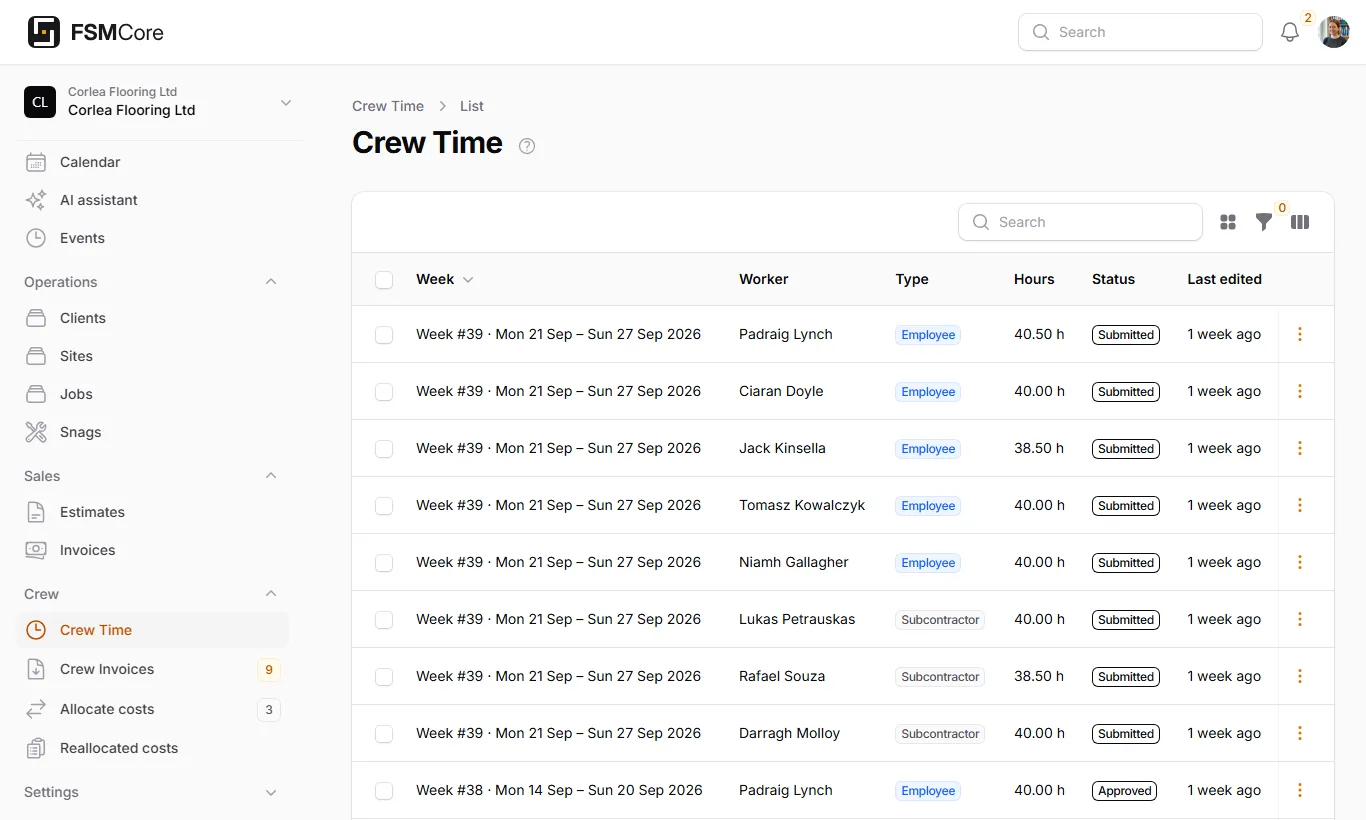Go to AI assistant
Screen dimensions: 1366x820
tap(153, 200)
